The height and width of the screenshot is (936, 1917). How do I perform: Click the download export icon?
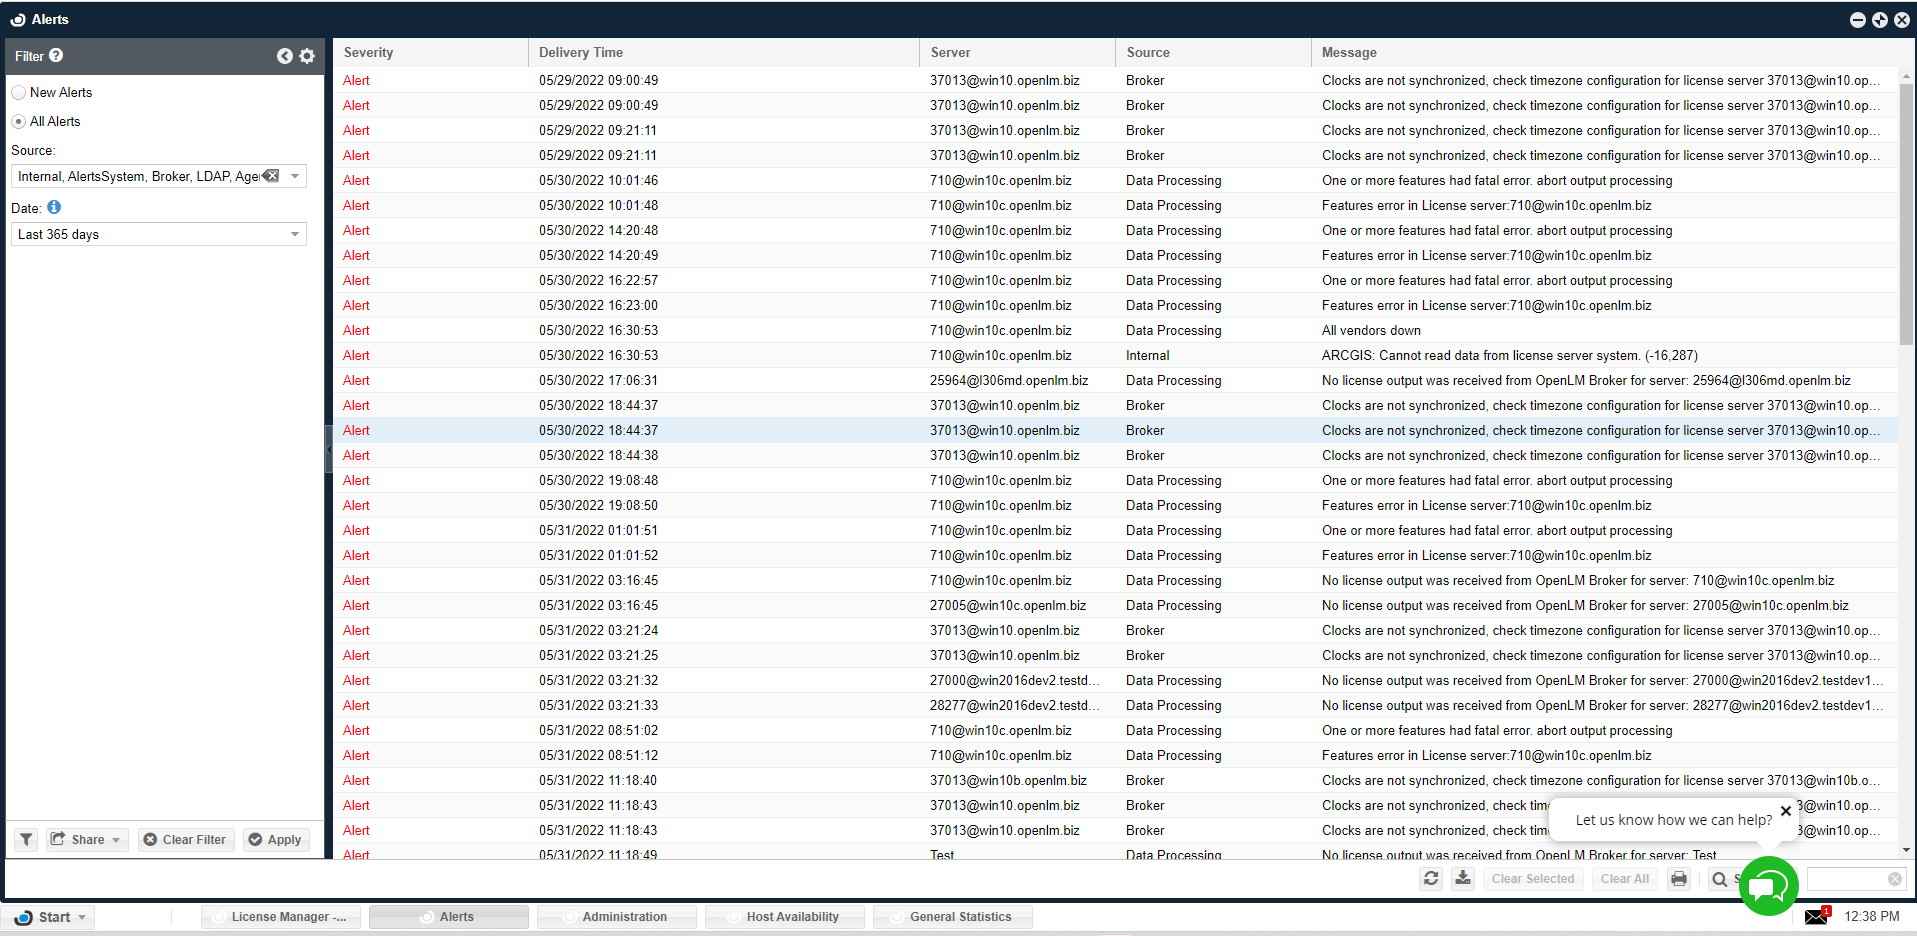pyautogui.click(x=1463, y=879)
